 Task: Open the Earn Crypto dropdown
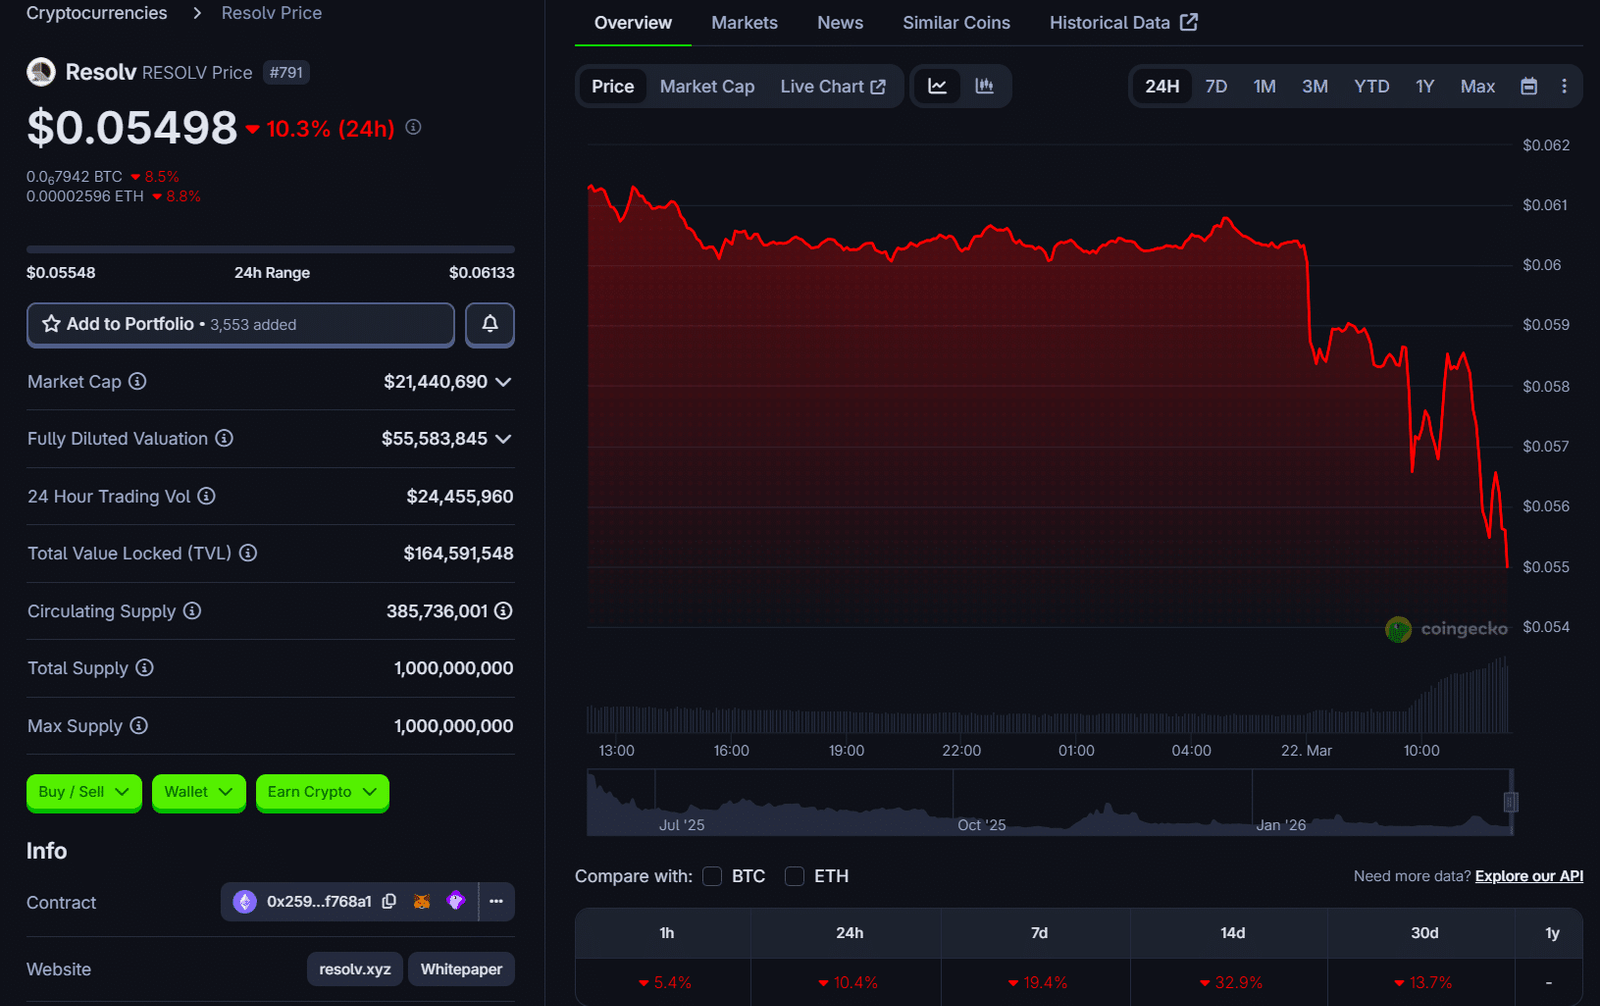tap(322, 792)
